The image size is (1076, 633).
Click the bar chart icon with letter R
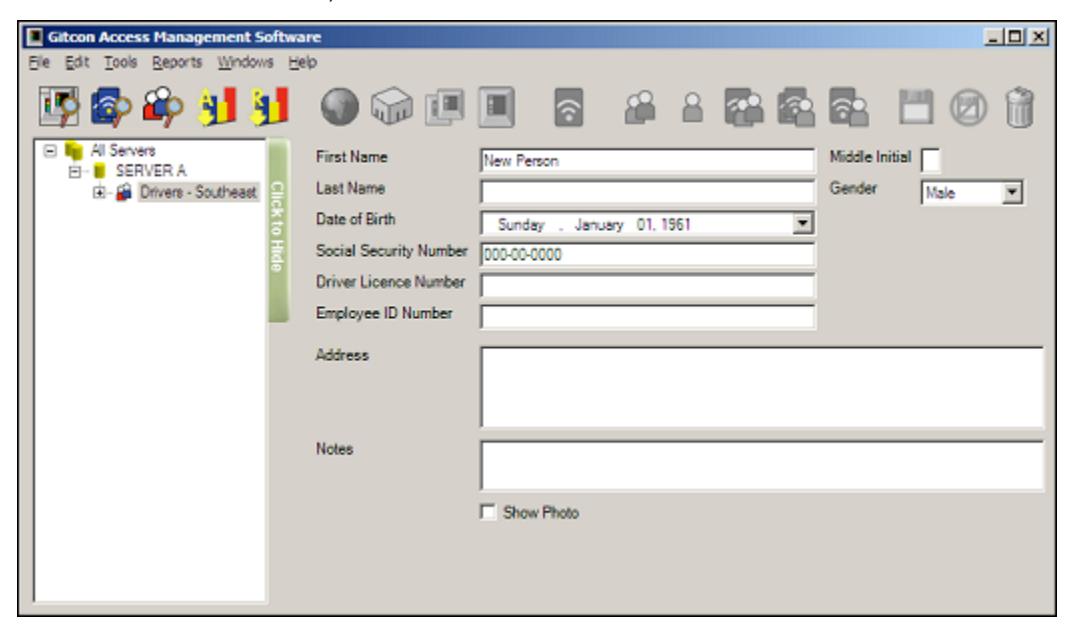click(269, 106)
